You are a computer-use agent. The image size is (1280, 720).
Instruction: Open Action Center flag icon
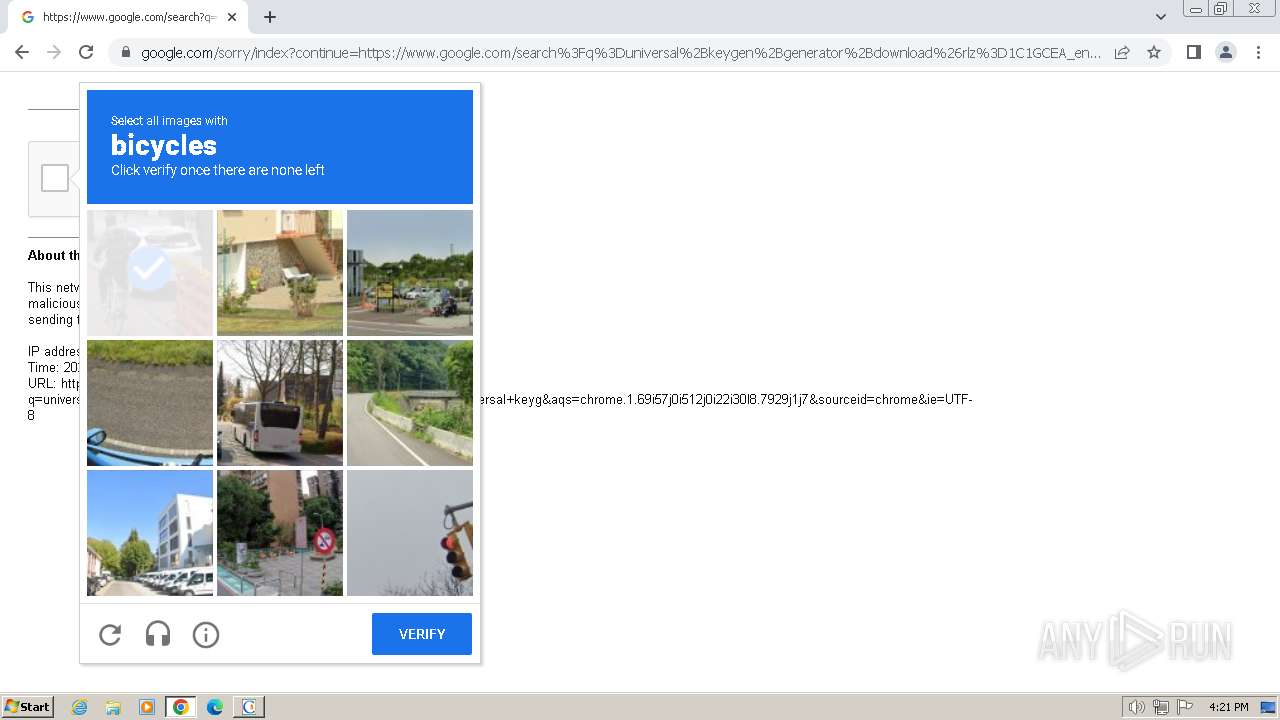pos(1185,707)
